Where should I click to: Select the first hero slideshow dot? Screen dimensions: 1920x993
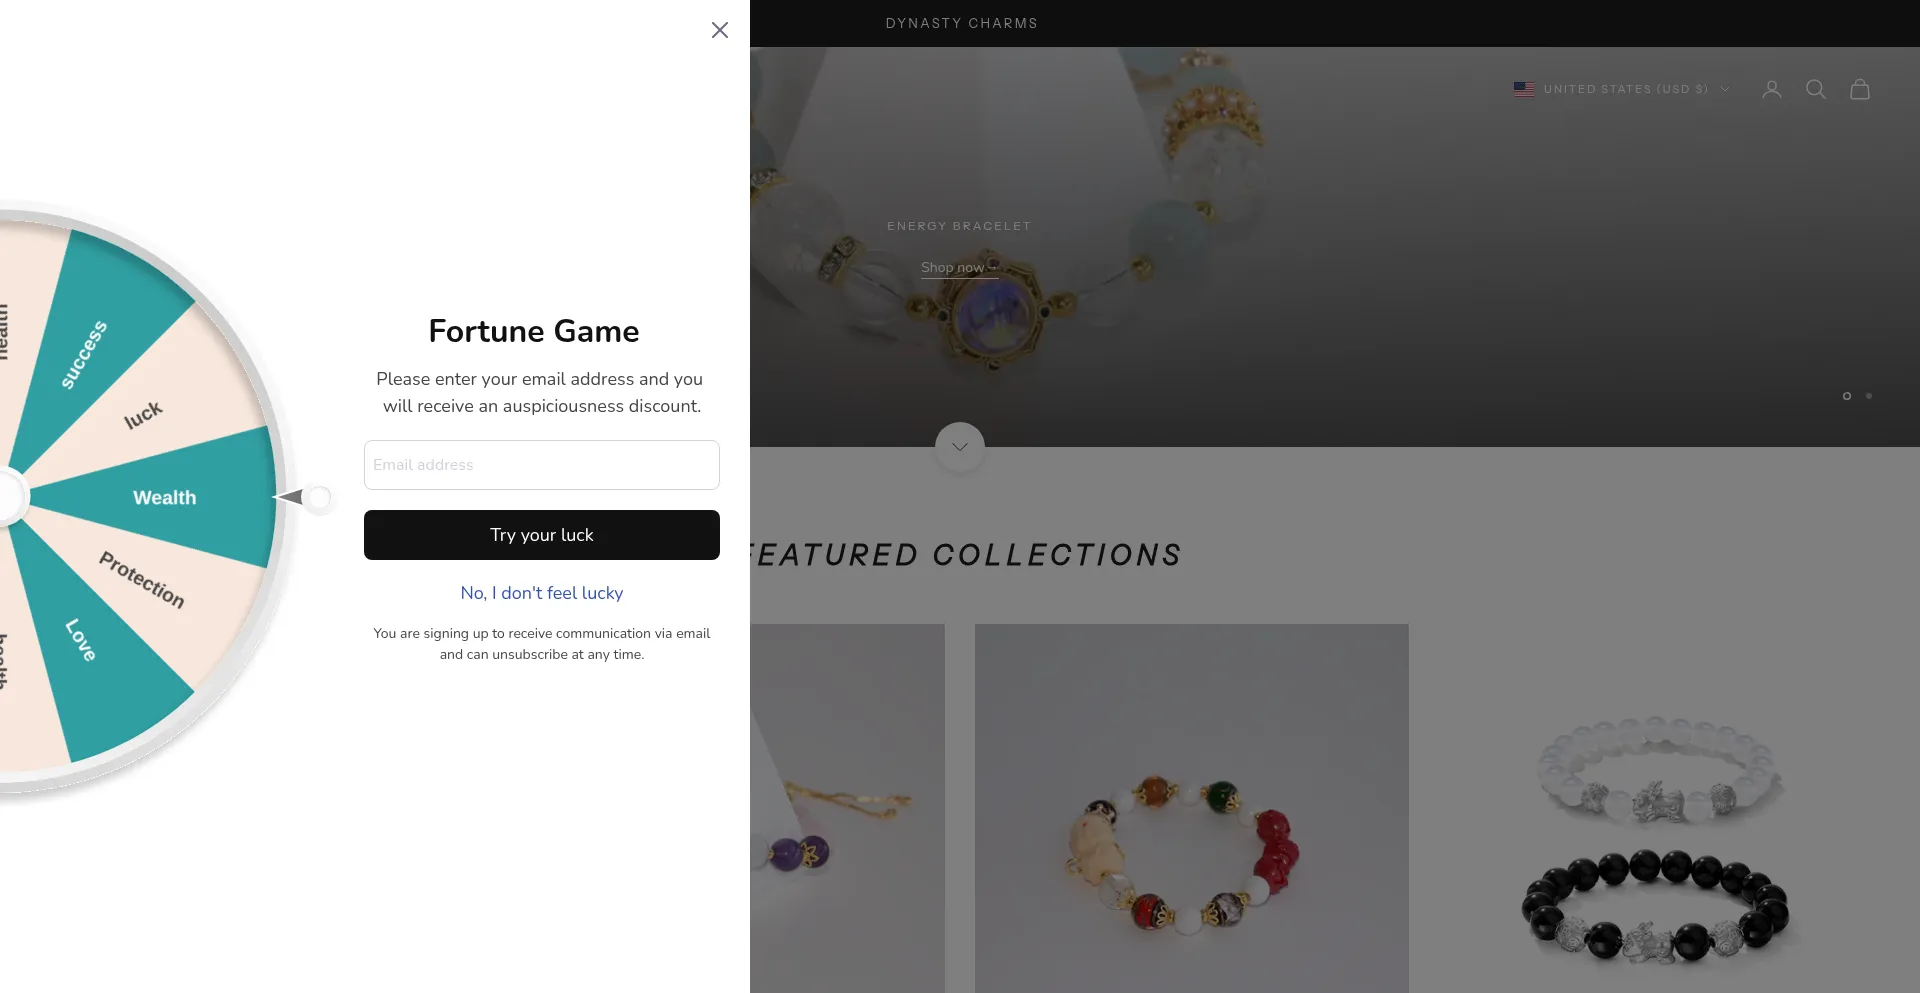coord(1846,396)
